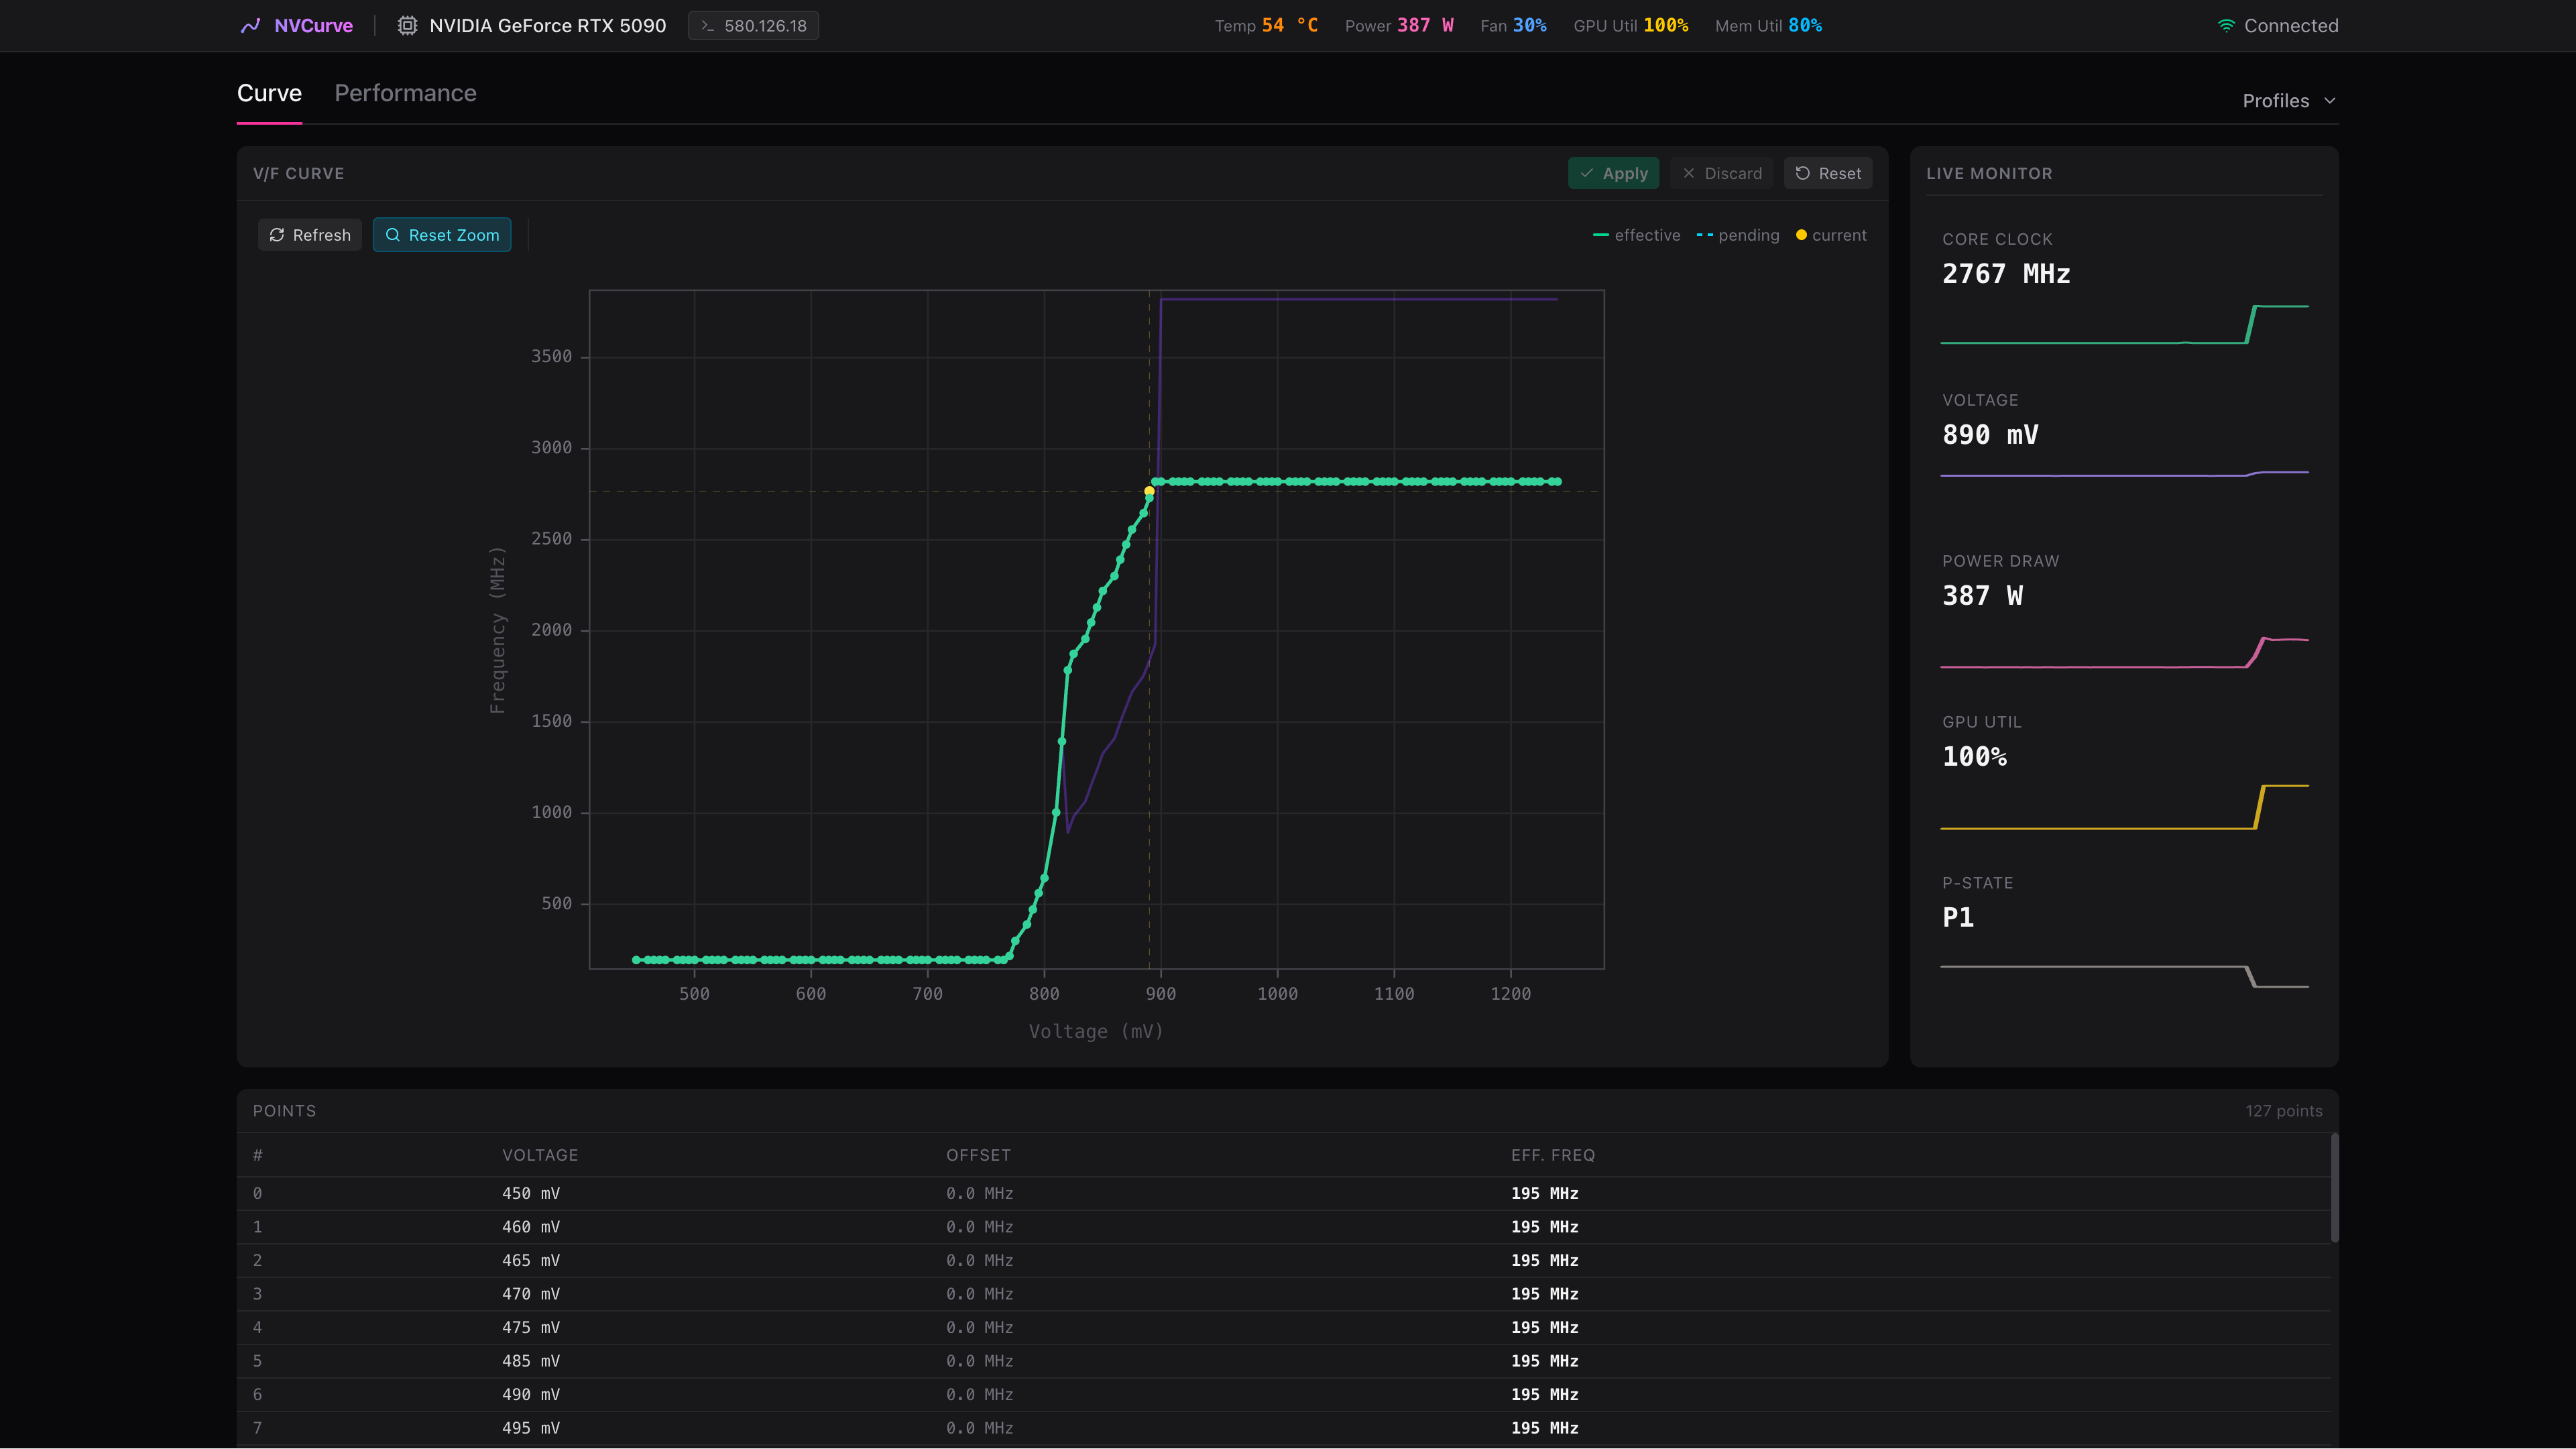Click the terminal icon in driver version badge

pyautogui.click(x=708, y=26)
